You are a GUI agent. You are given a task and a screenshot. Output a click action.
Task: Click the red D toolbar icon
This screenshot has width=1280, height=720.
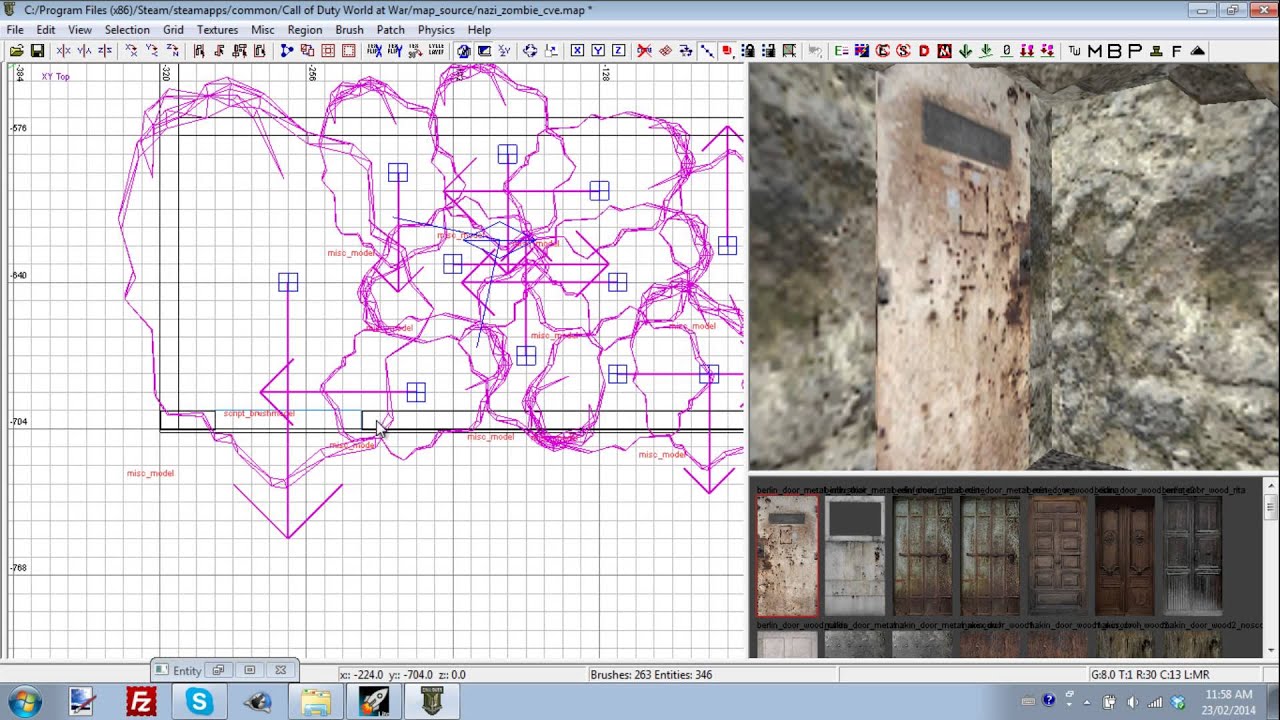tap(924, 51)
